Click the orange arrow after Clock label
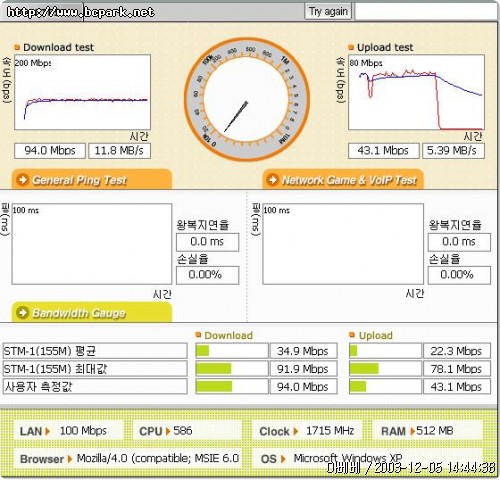 [x=295, y=431]
